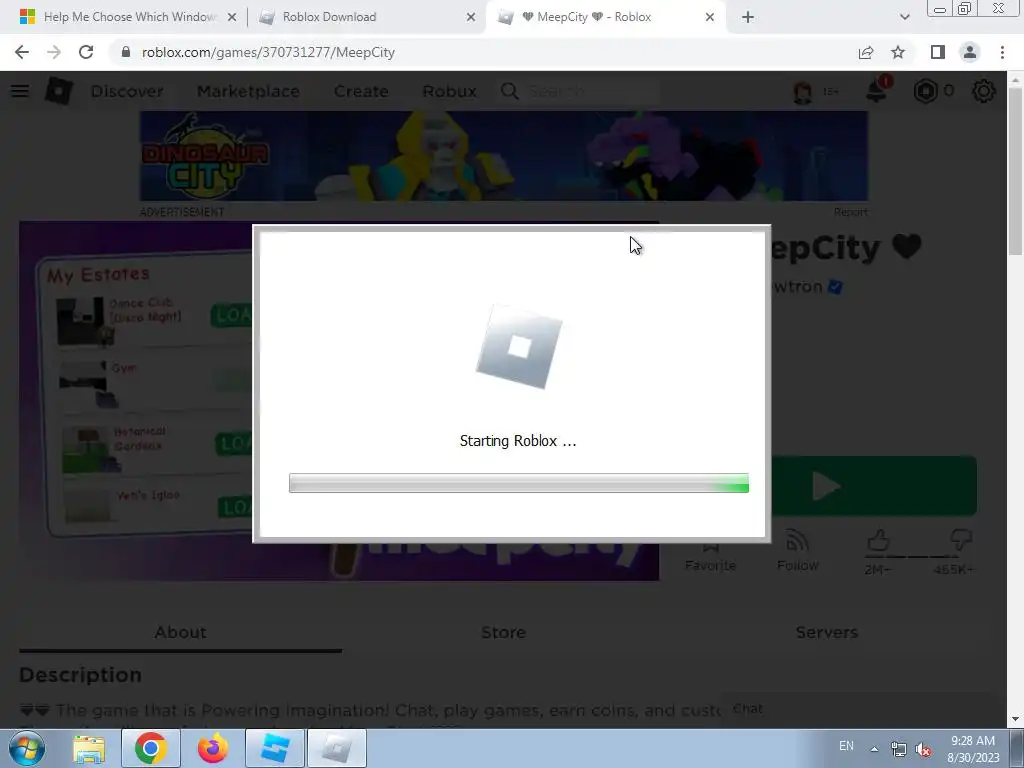This screenshot has height=768, width=1024.
Task: Open File Explorer from the taskbar
Action: pos(89,748)
